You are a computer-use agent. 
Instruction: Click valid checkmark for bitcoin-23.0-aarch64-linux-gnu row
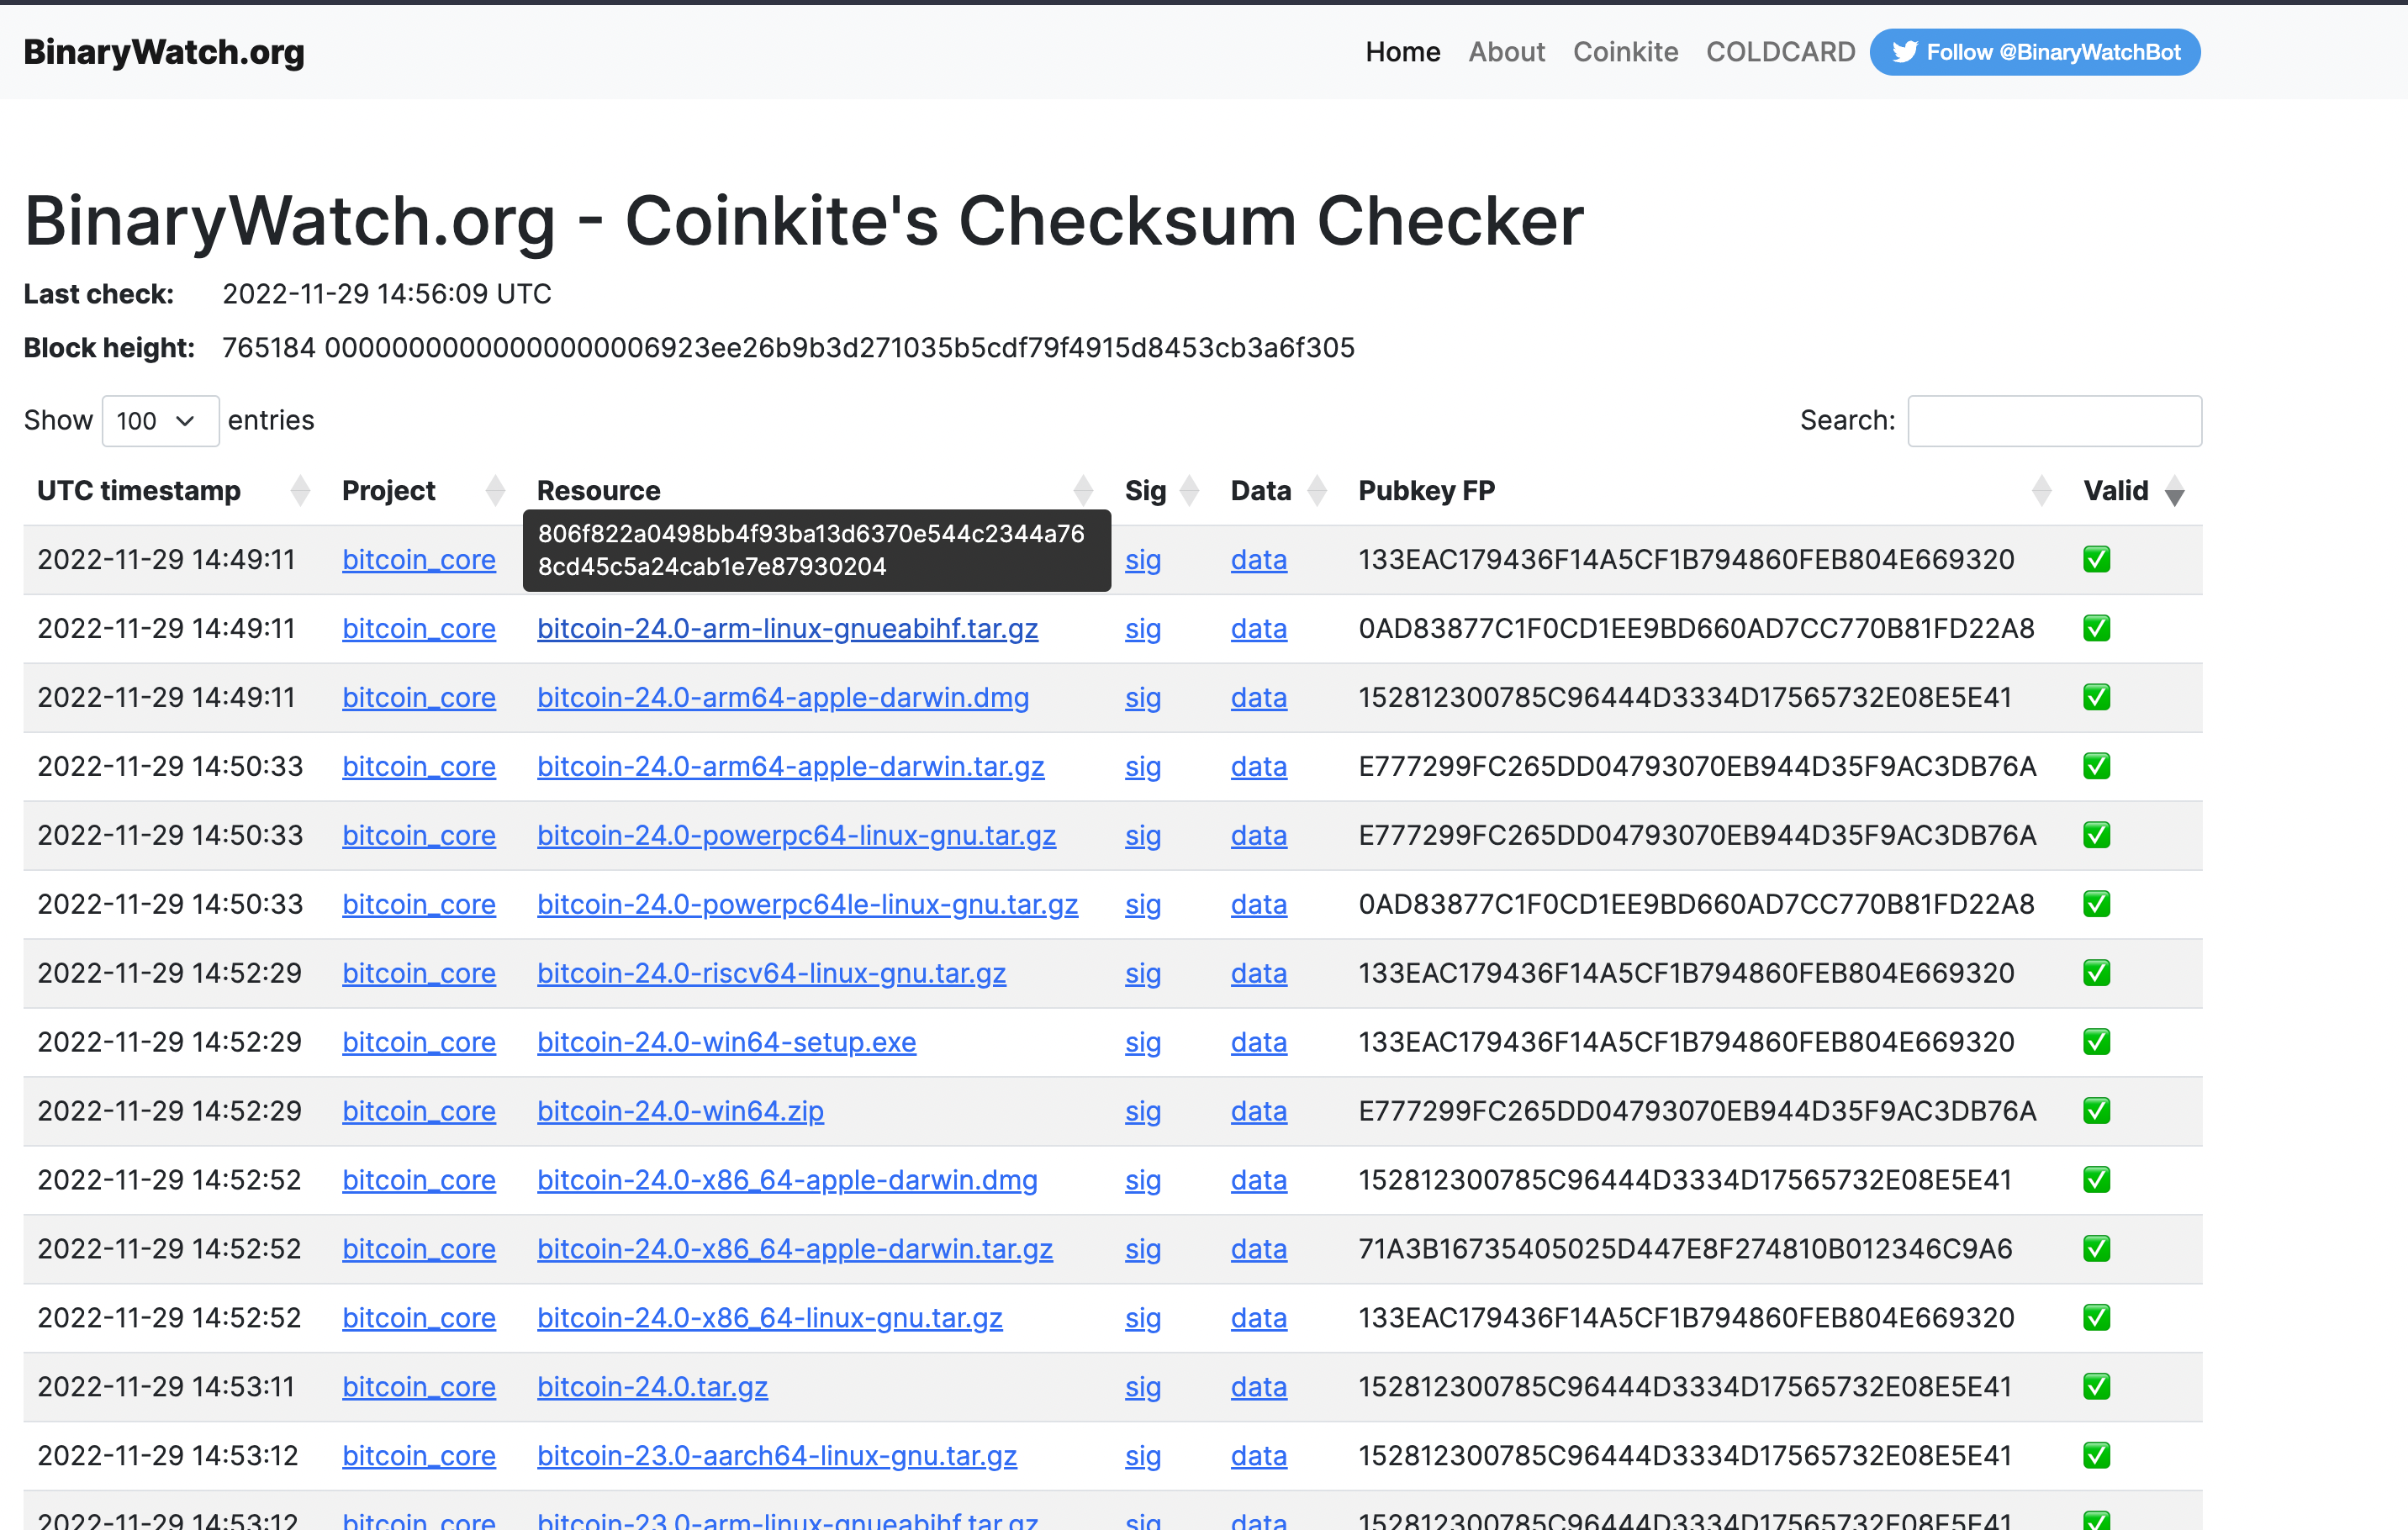pyautogui.click(x=2097, y=1456)
